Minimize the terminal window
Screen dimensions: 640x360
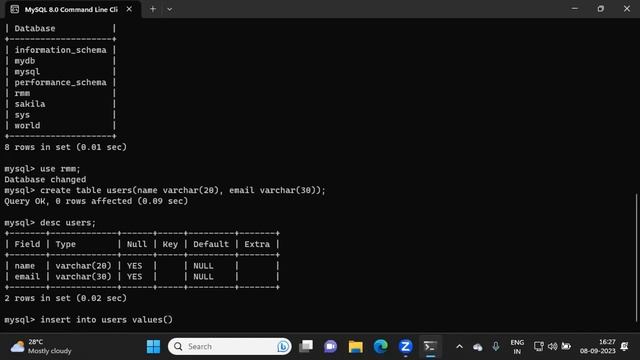[x=575, y=9]
